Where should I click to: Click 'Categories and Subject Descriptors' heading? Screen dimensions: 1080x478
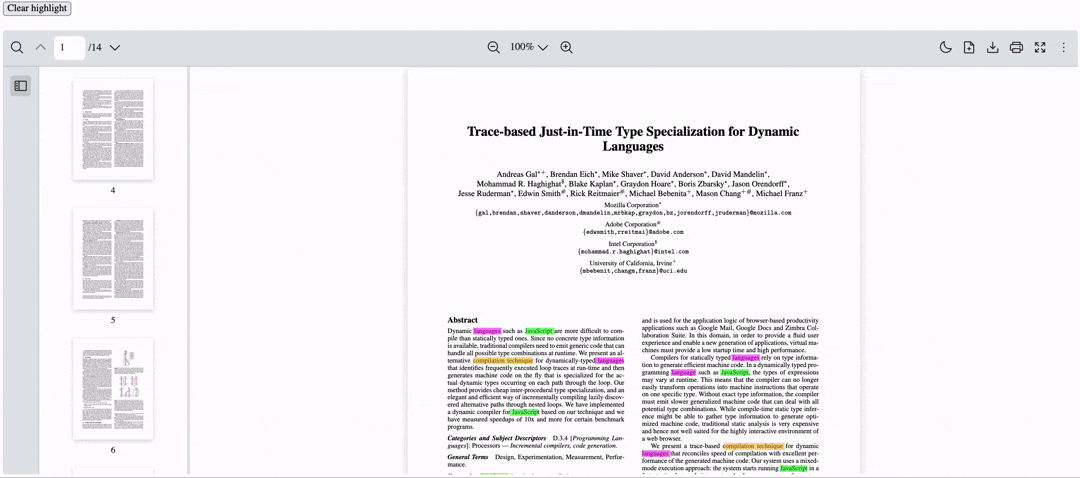497,438
